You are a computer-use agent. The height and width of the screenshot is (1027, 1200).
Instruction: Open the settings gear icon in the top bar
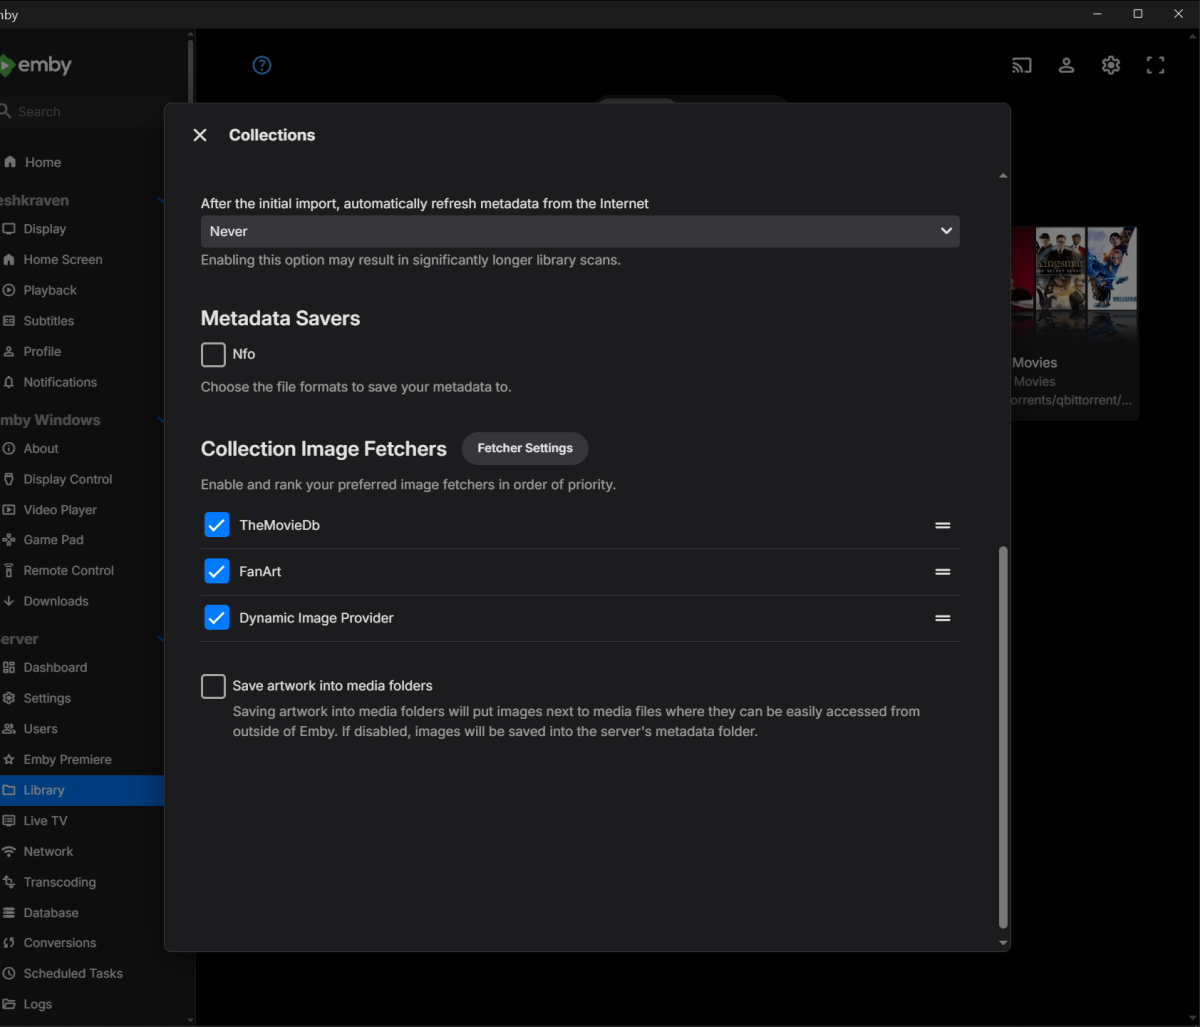click(x=1111, y=66)
